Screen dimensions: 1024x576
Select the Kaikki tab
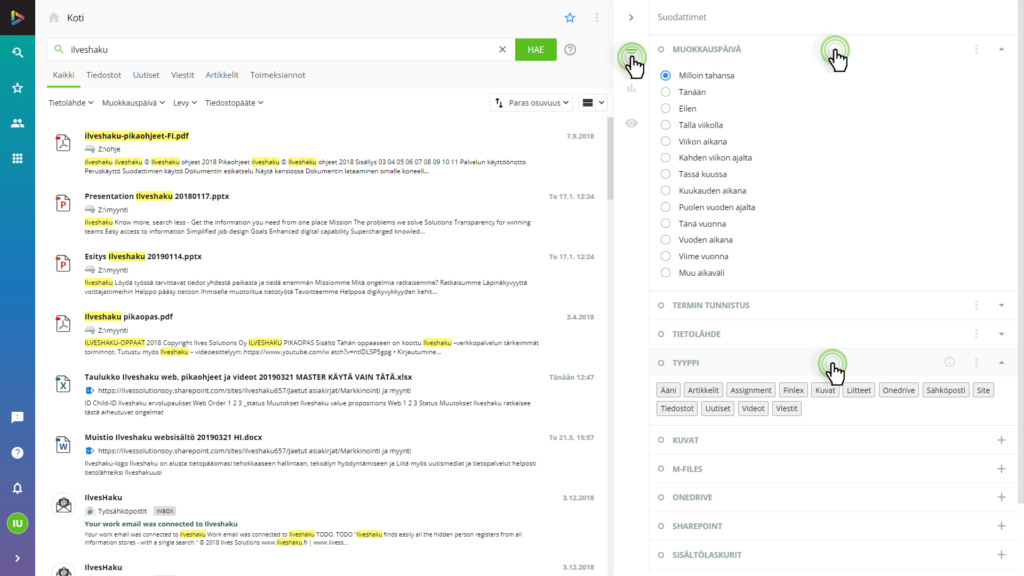tap(63, 75)
